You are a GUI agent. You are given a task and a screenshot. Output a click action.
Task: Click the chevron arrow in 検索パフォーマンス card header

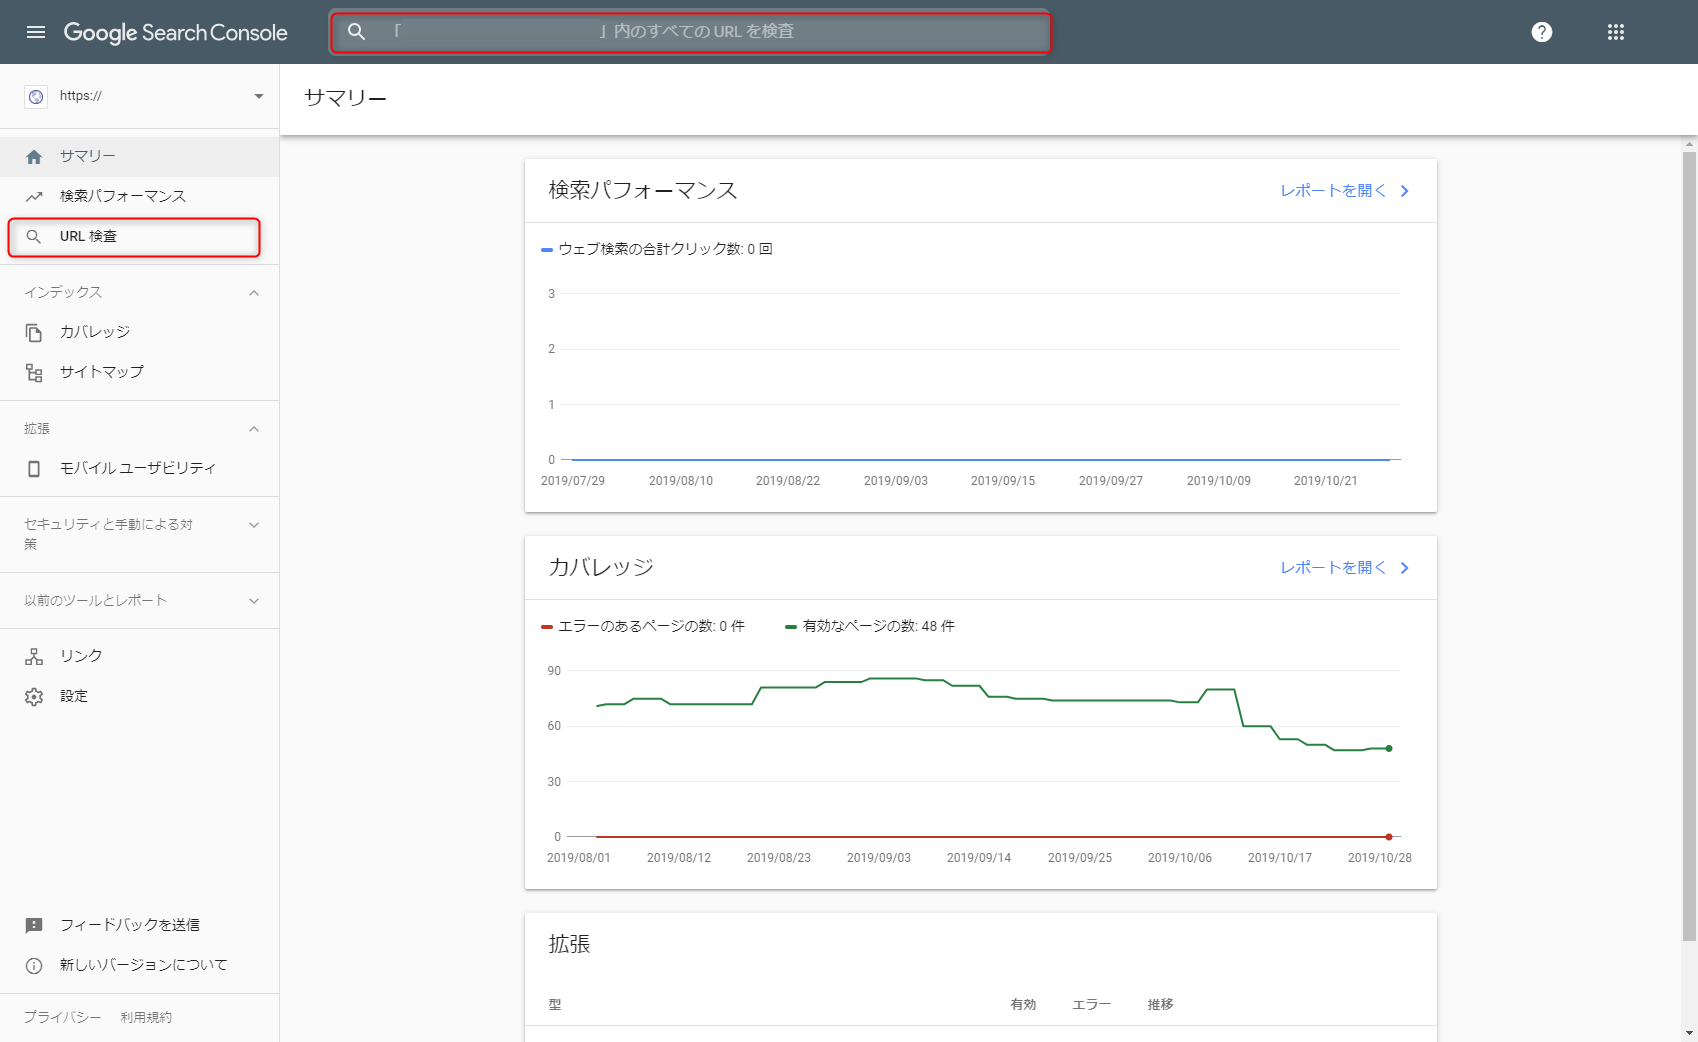[x=1405, y=191]
